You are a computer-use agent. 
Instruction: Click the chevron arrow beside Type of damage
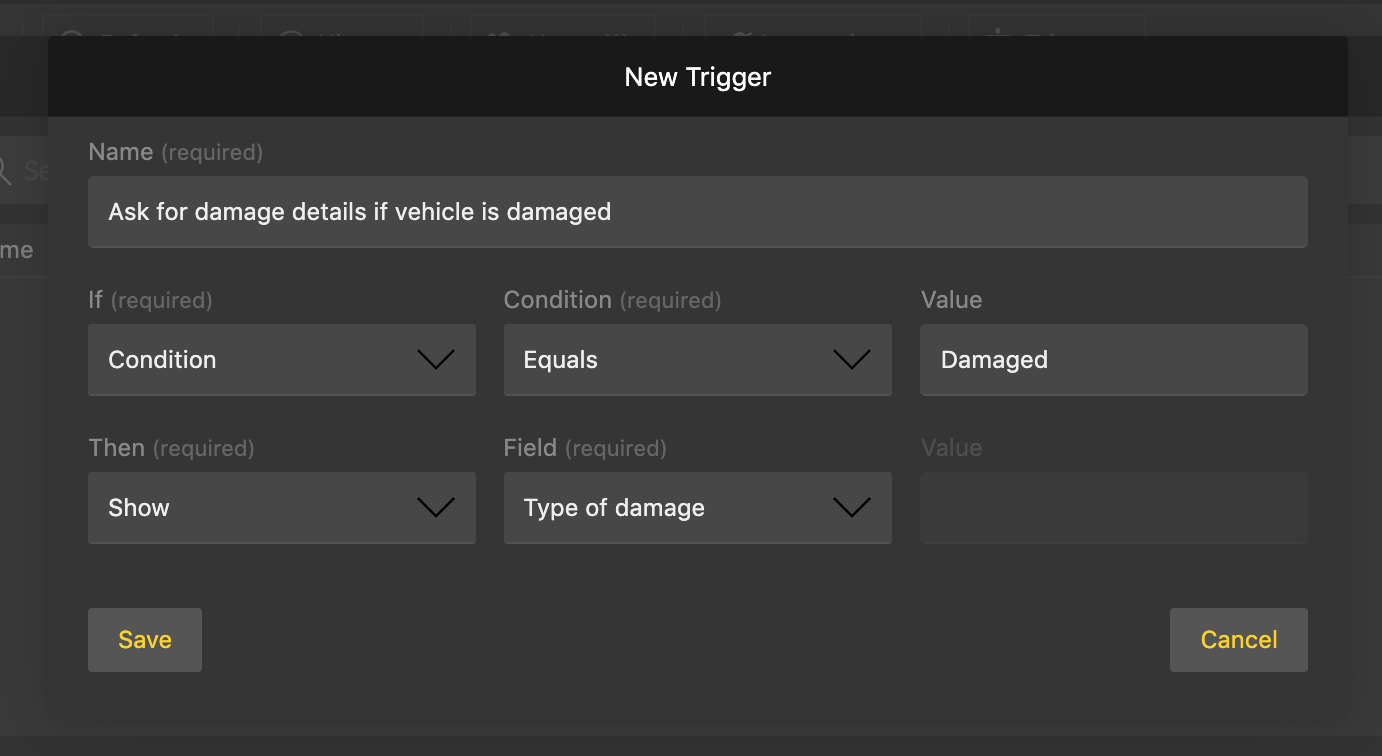pos(852,508)
